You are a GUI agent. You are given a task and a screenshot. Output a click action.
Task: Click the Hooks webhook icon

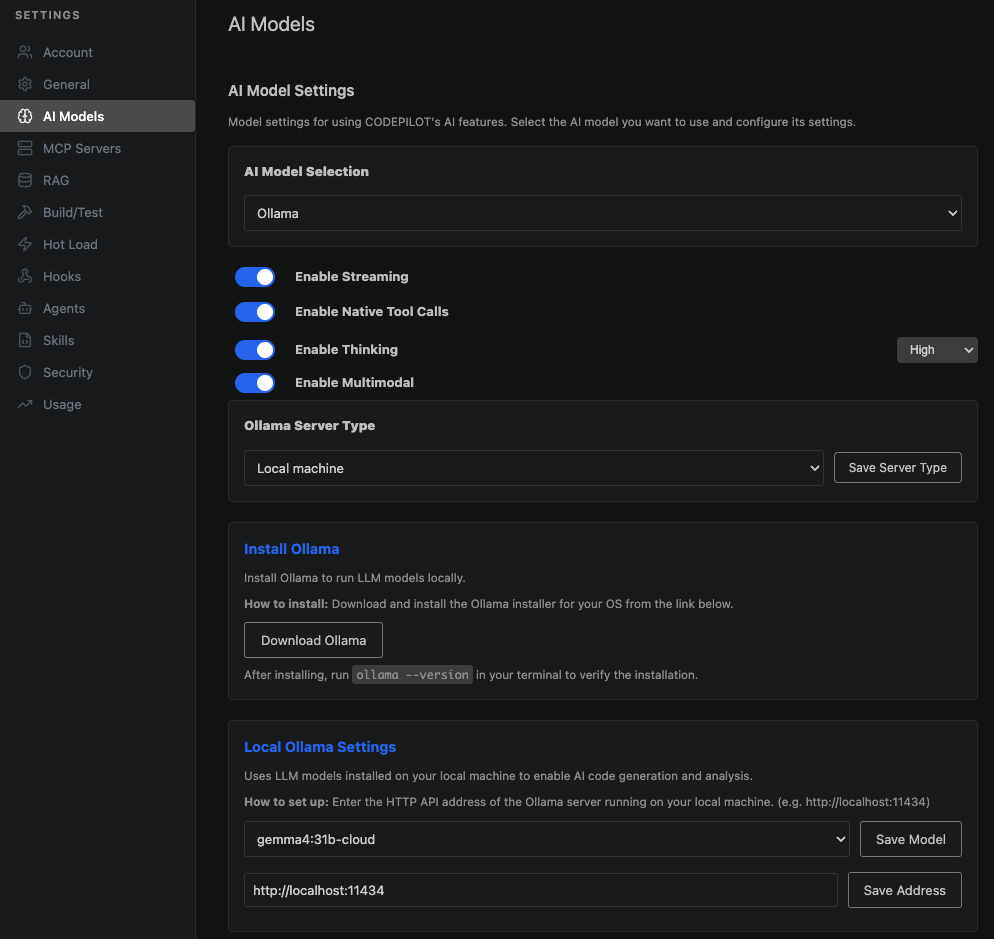click(x=25, y=276)
